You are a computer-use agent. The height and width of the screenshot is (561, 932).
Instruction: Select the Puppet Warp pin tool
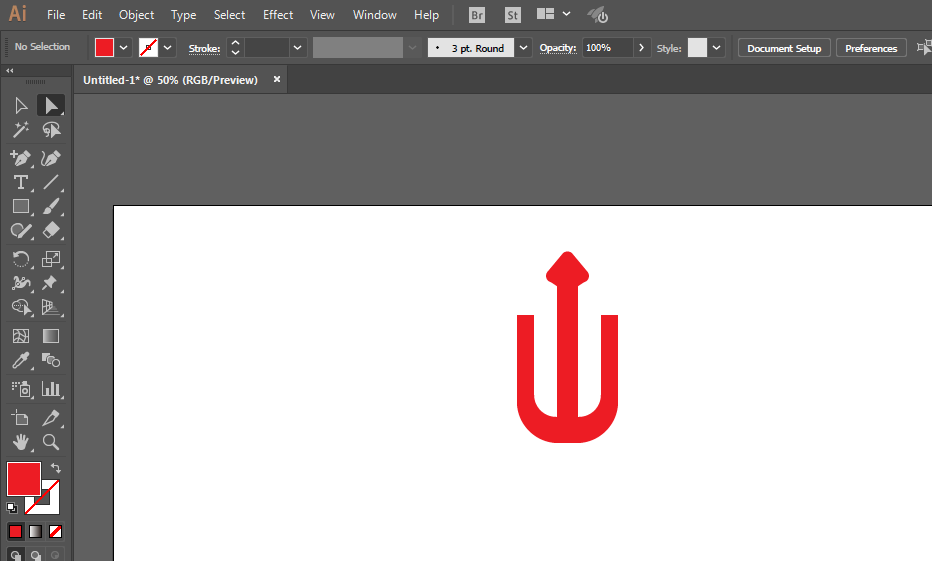pyautogui.click(x=51, y=283)
